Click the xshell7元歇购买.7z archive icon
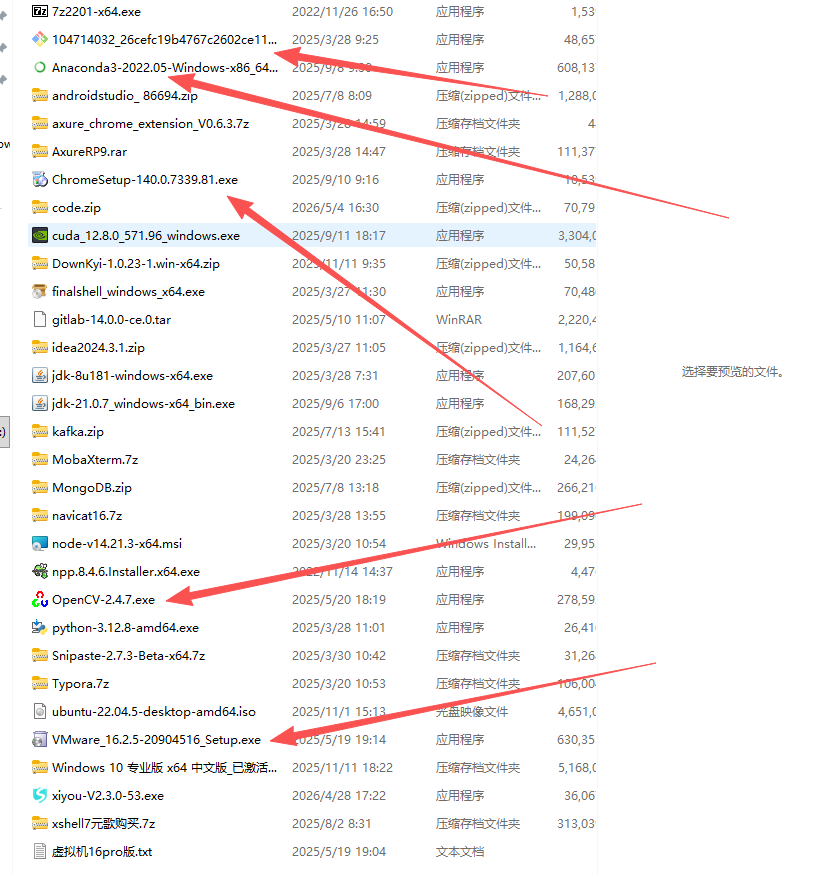This screenshot has height=875, width=832. [40, 823]
